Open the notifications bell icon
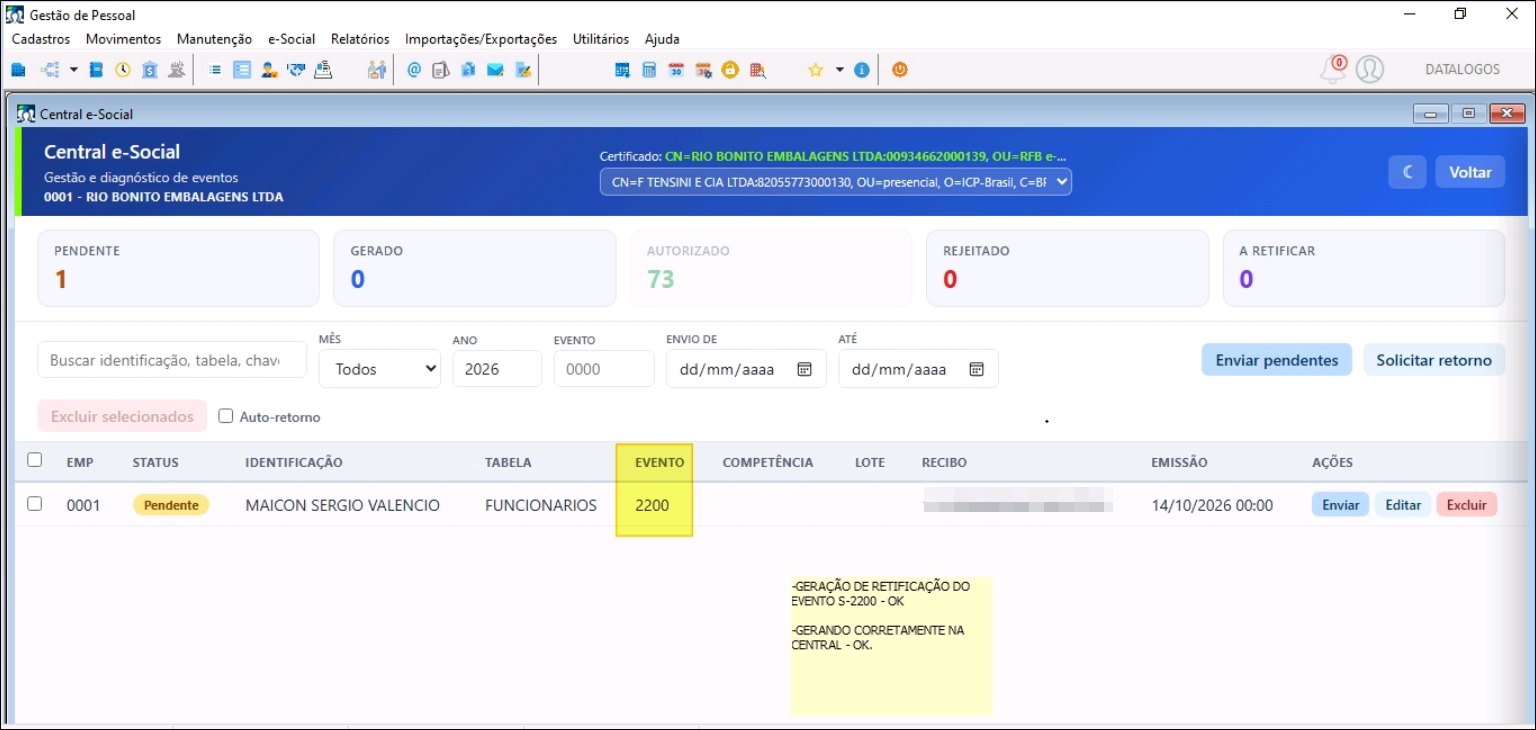 point(1333,70)
